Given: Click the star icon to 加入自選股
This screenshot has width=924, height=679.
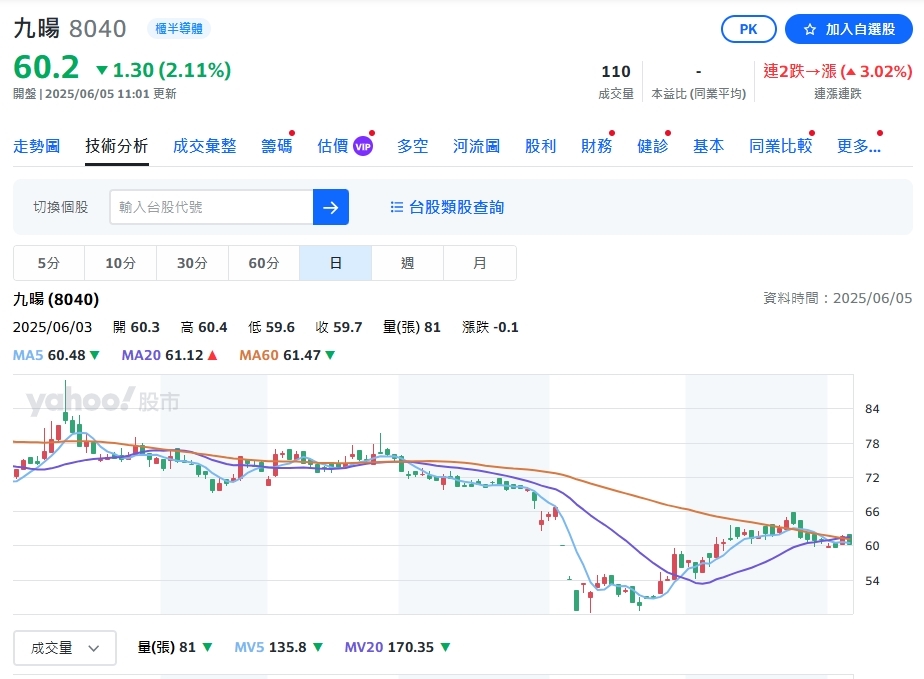Looking at the screenshot, I should pos(810,29).
